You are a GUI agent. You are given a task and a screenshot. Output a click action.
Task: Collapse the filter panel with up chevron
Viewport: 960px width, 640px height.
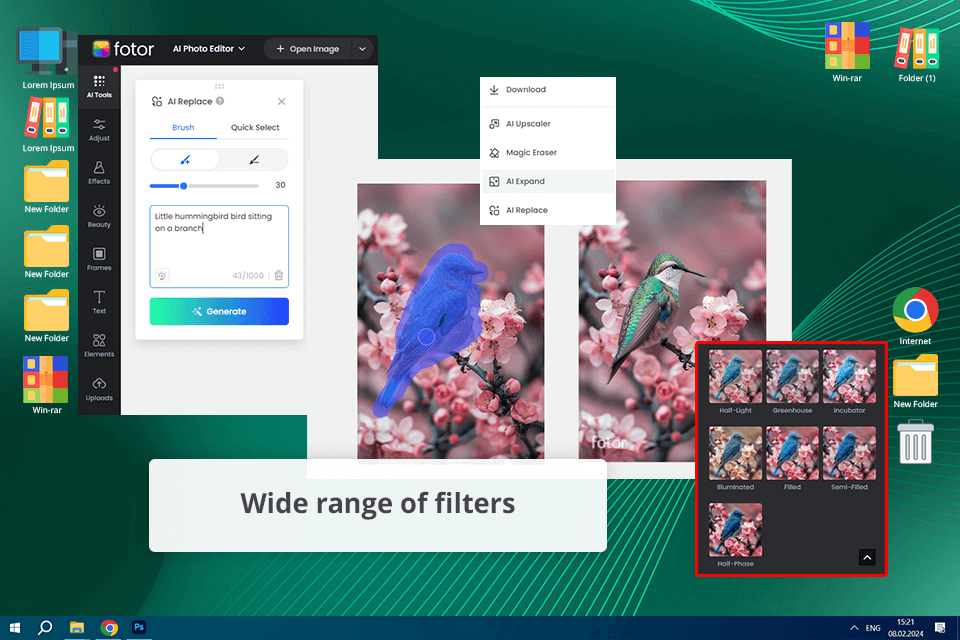(x=867, y=557)
